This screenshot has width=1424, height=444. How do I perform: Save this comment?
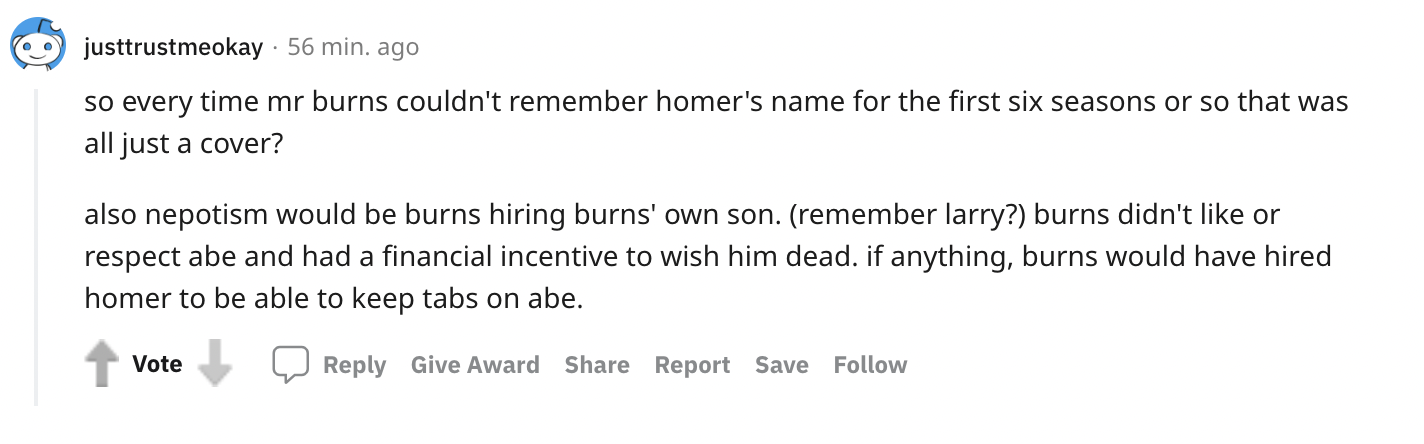[x=781, y=365]
